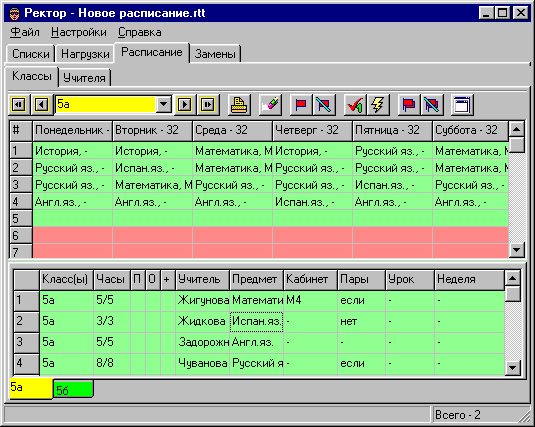Click the print schedule icon
The image size is (535, 427).
(239, 104)
